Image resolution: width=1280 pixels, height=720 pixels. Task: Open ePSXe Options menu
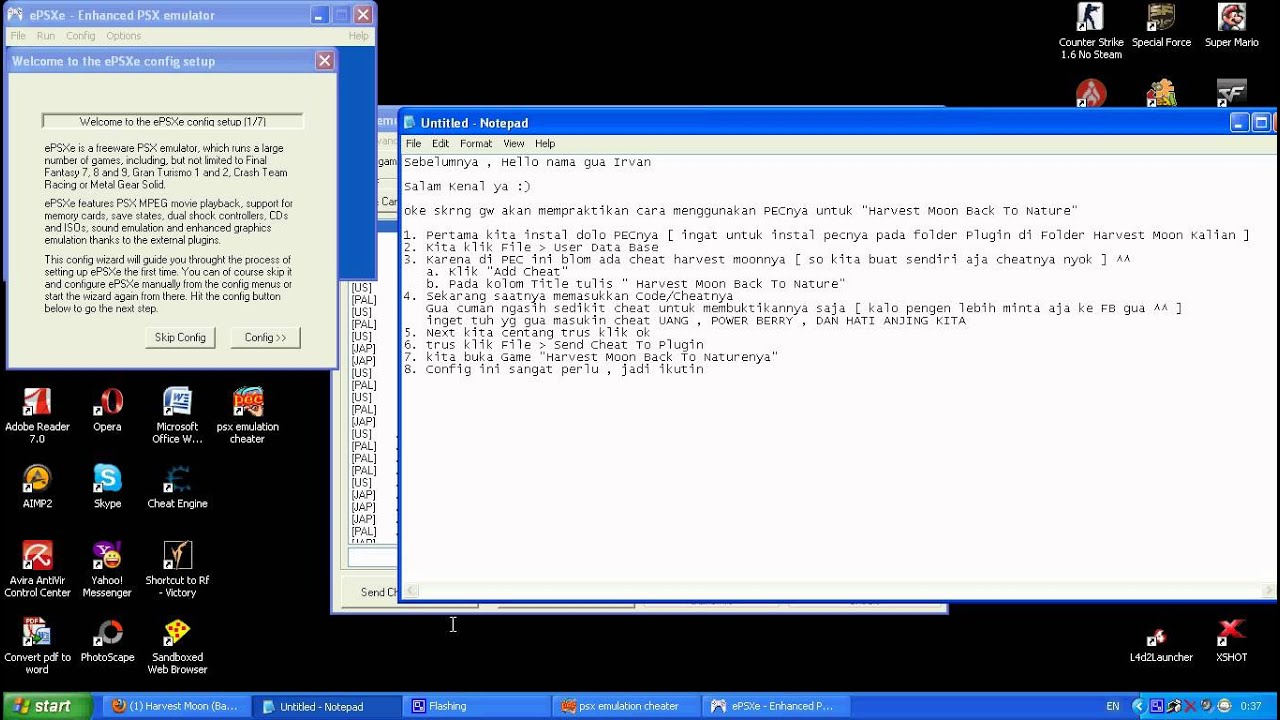[123, 36]
